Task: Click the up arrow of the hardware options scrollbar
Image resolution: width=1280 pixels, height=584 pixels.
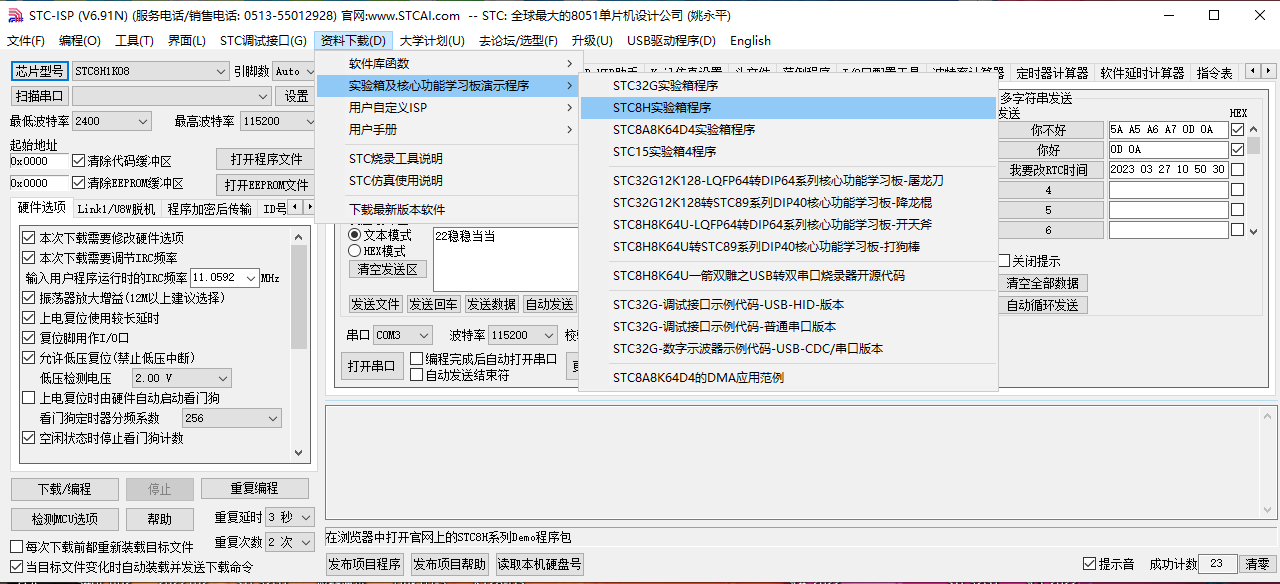Action: (x=299, y=237)
